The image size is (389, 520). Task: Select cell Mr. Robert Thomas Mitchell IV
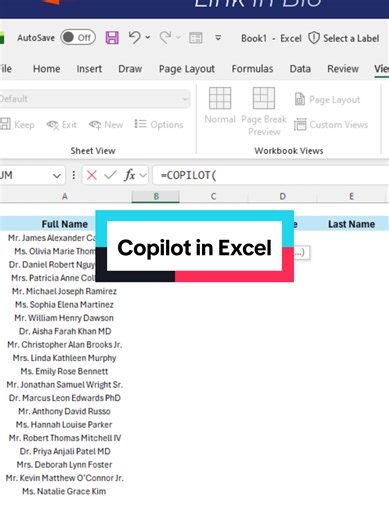(x=65, y=438)
